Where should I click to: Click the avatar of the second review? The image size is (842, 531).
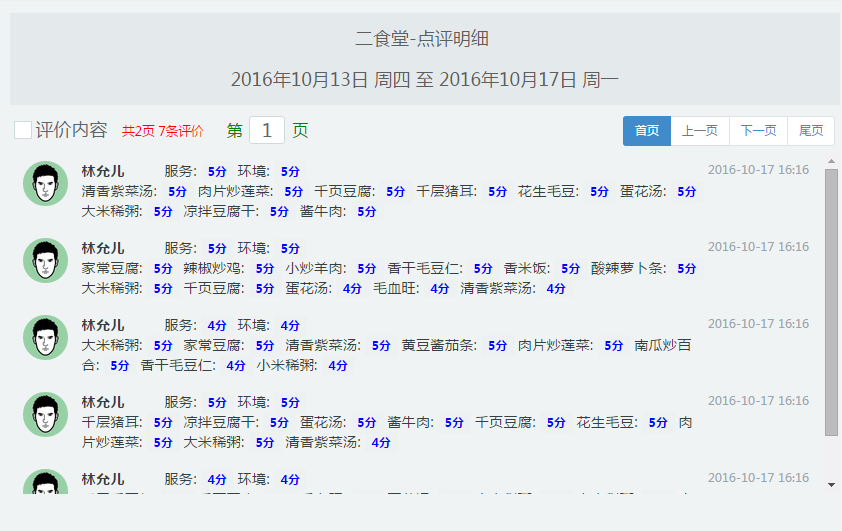point(45,260)
